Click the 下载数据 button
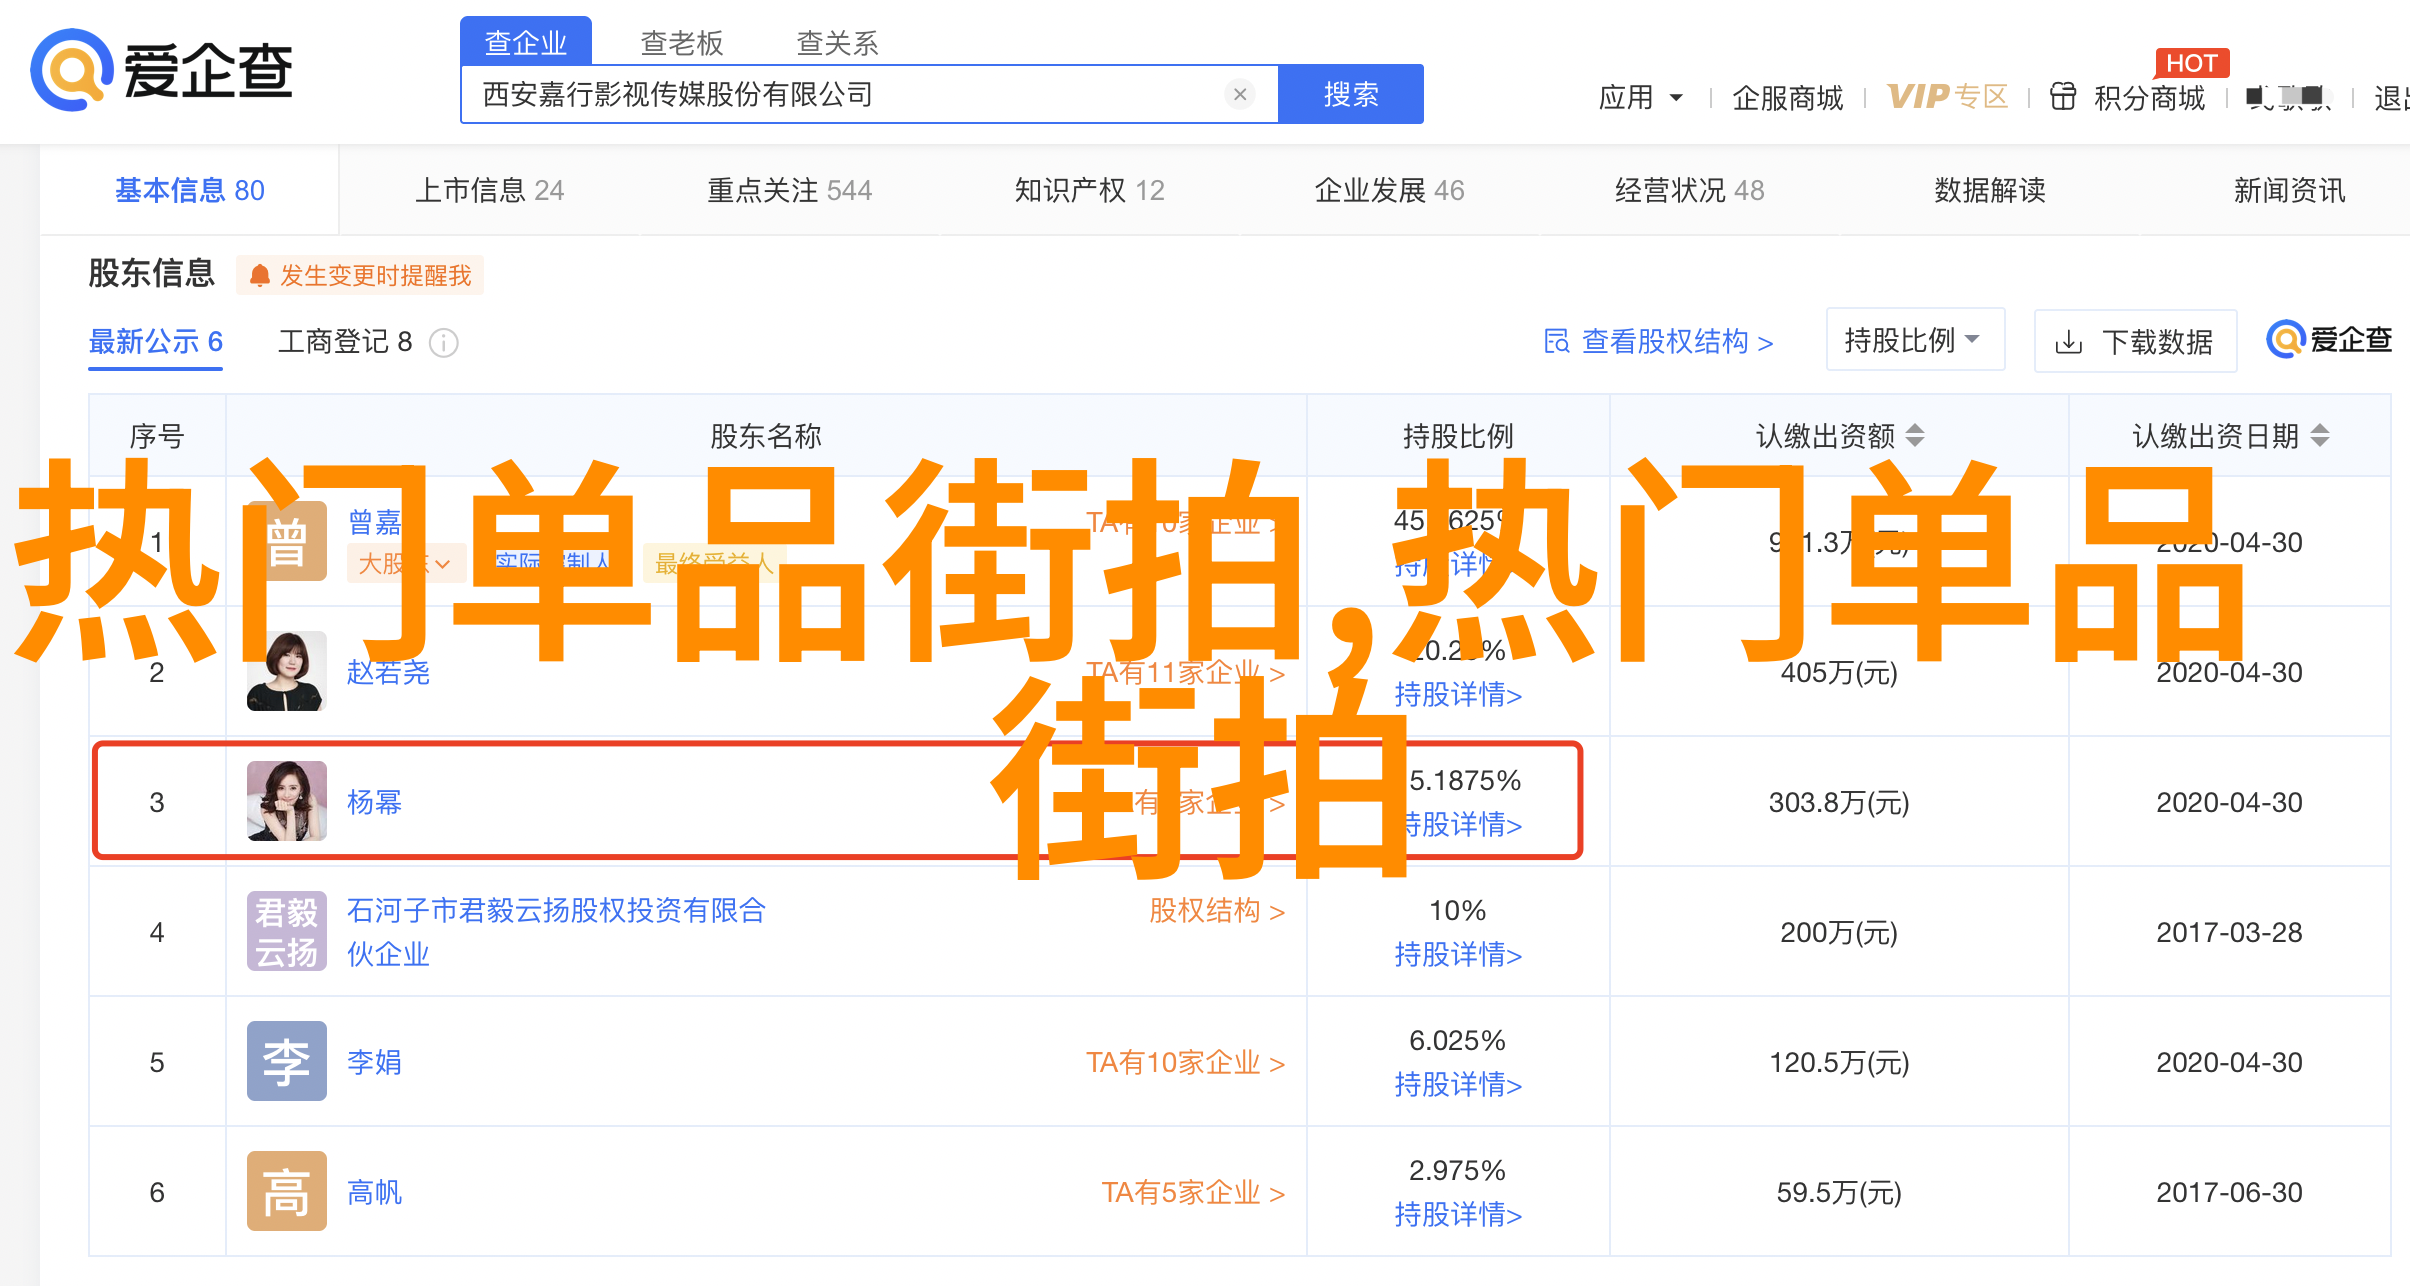This screenshot has width=2410, height=1286. point(2136,341)
